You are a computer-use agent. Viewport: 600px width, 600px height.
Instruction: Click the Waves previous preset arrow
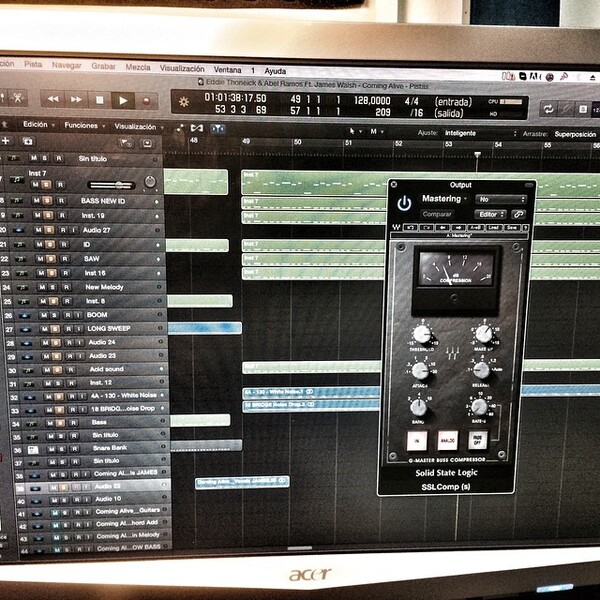pyautogui.click(x=443, y=227)
